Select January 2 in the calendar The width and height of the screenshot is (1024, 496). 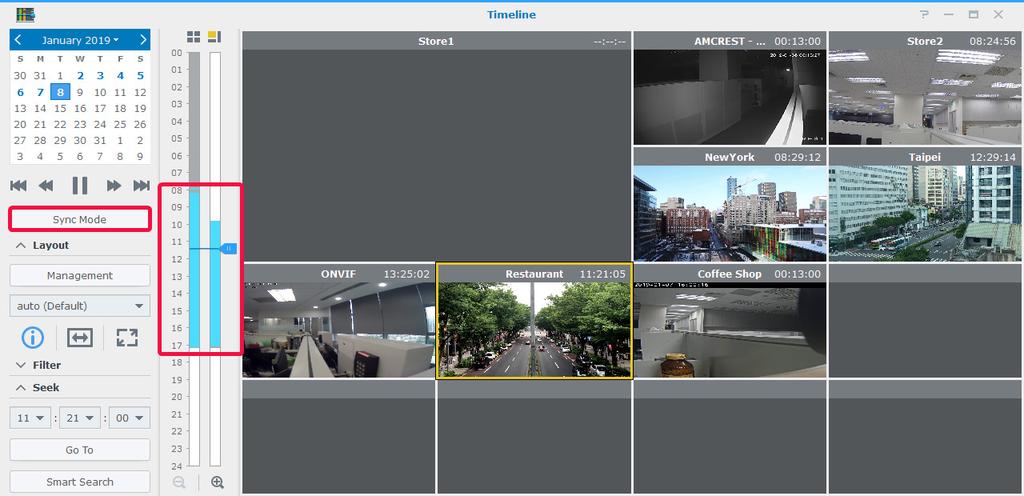80,75
